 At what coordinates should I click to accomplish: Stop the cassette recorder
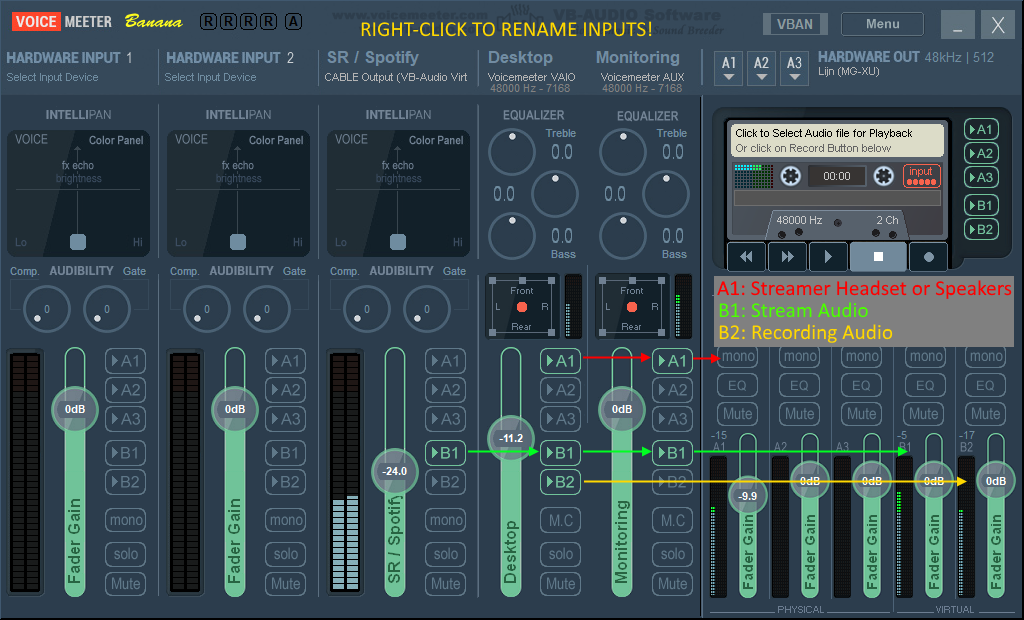pos(878,257)
